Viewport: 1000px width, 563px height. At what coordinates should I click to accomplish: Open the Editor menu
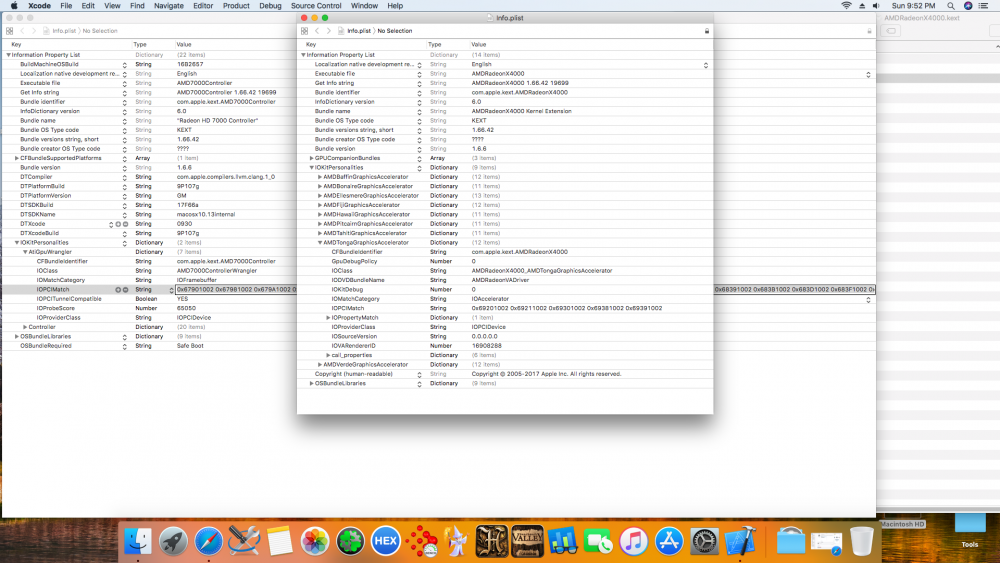click(203, 6)
